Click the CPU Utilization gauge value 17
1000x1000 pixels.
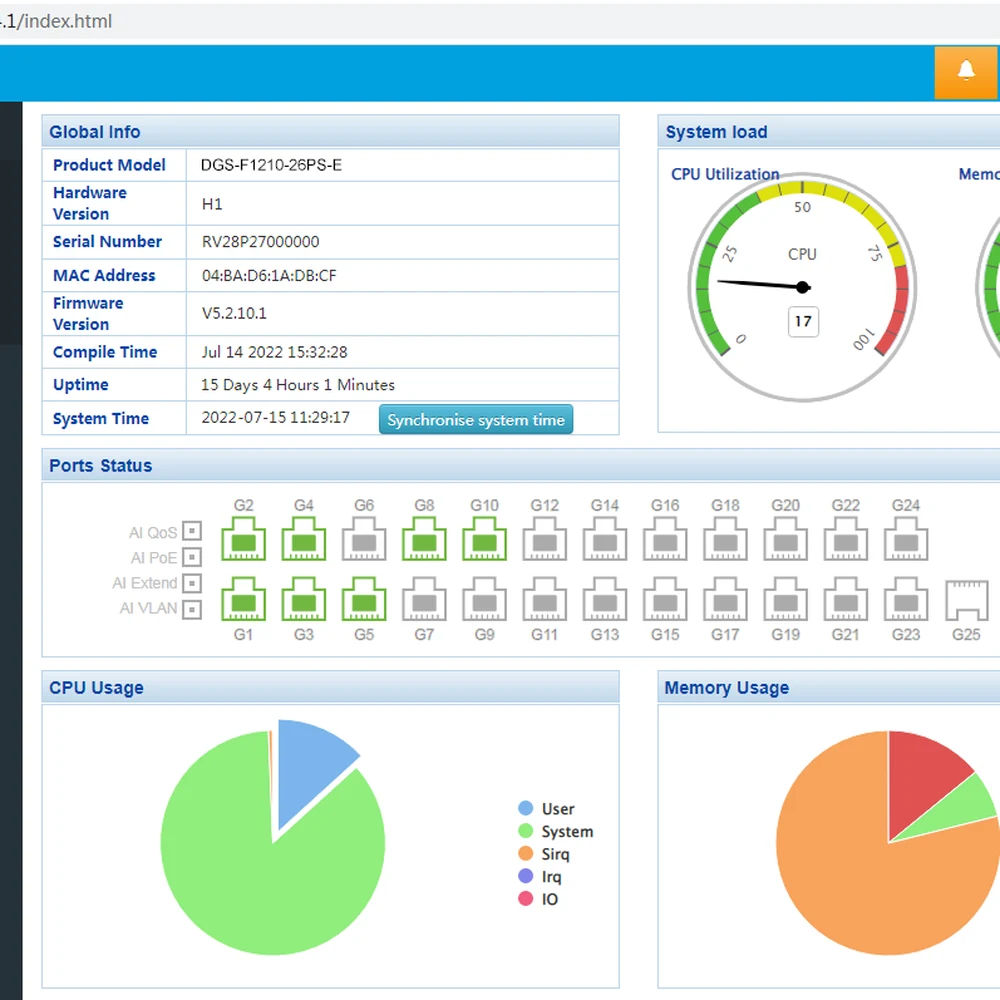tap(803, 321)
